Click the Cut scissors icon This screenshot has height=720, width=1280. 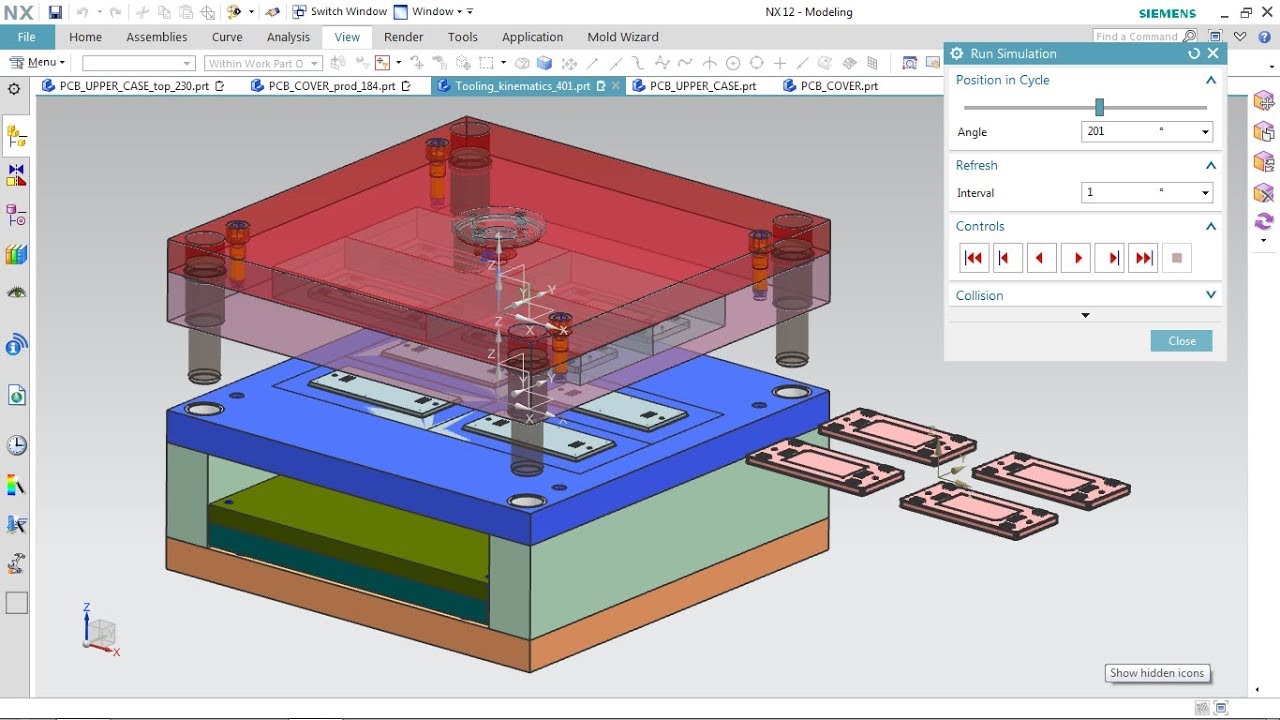coord(143,12)
